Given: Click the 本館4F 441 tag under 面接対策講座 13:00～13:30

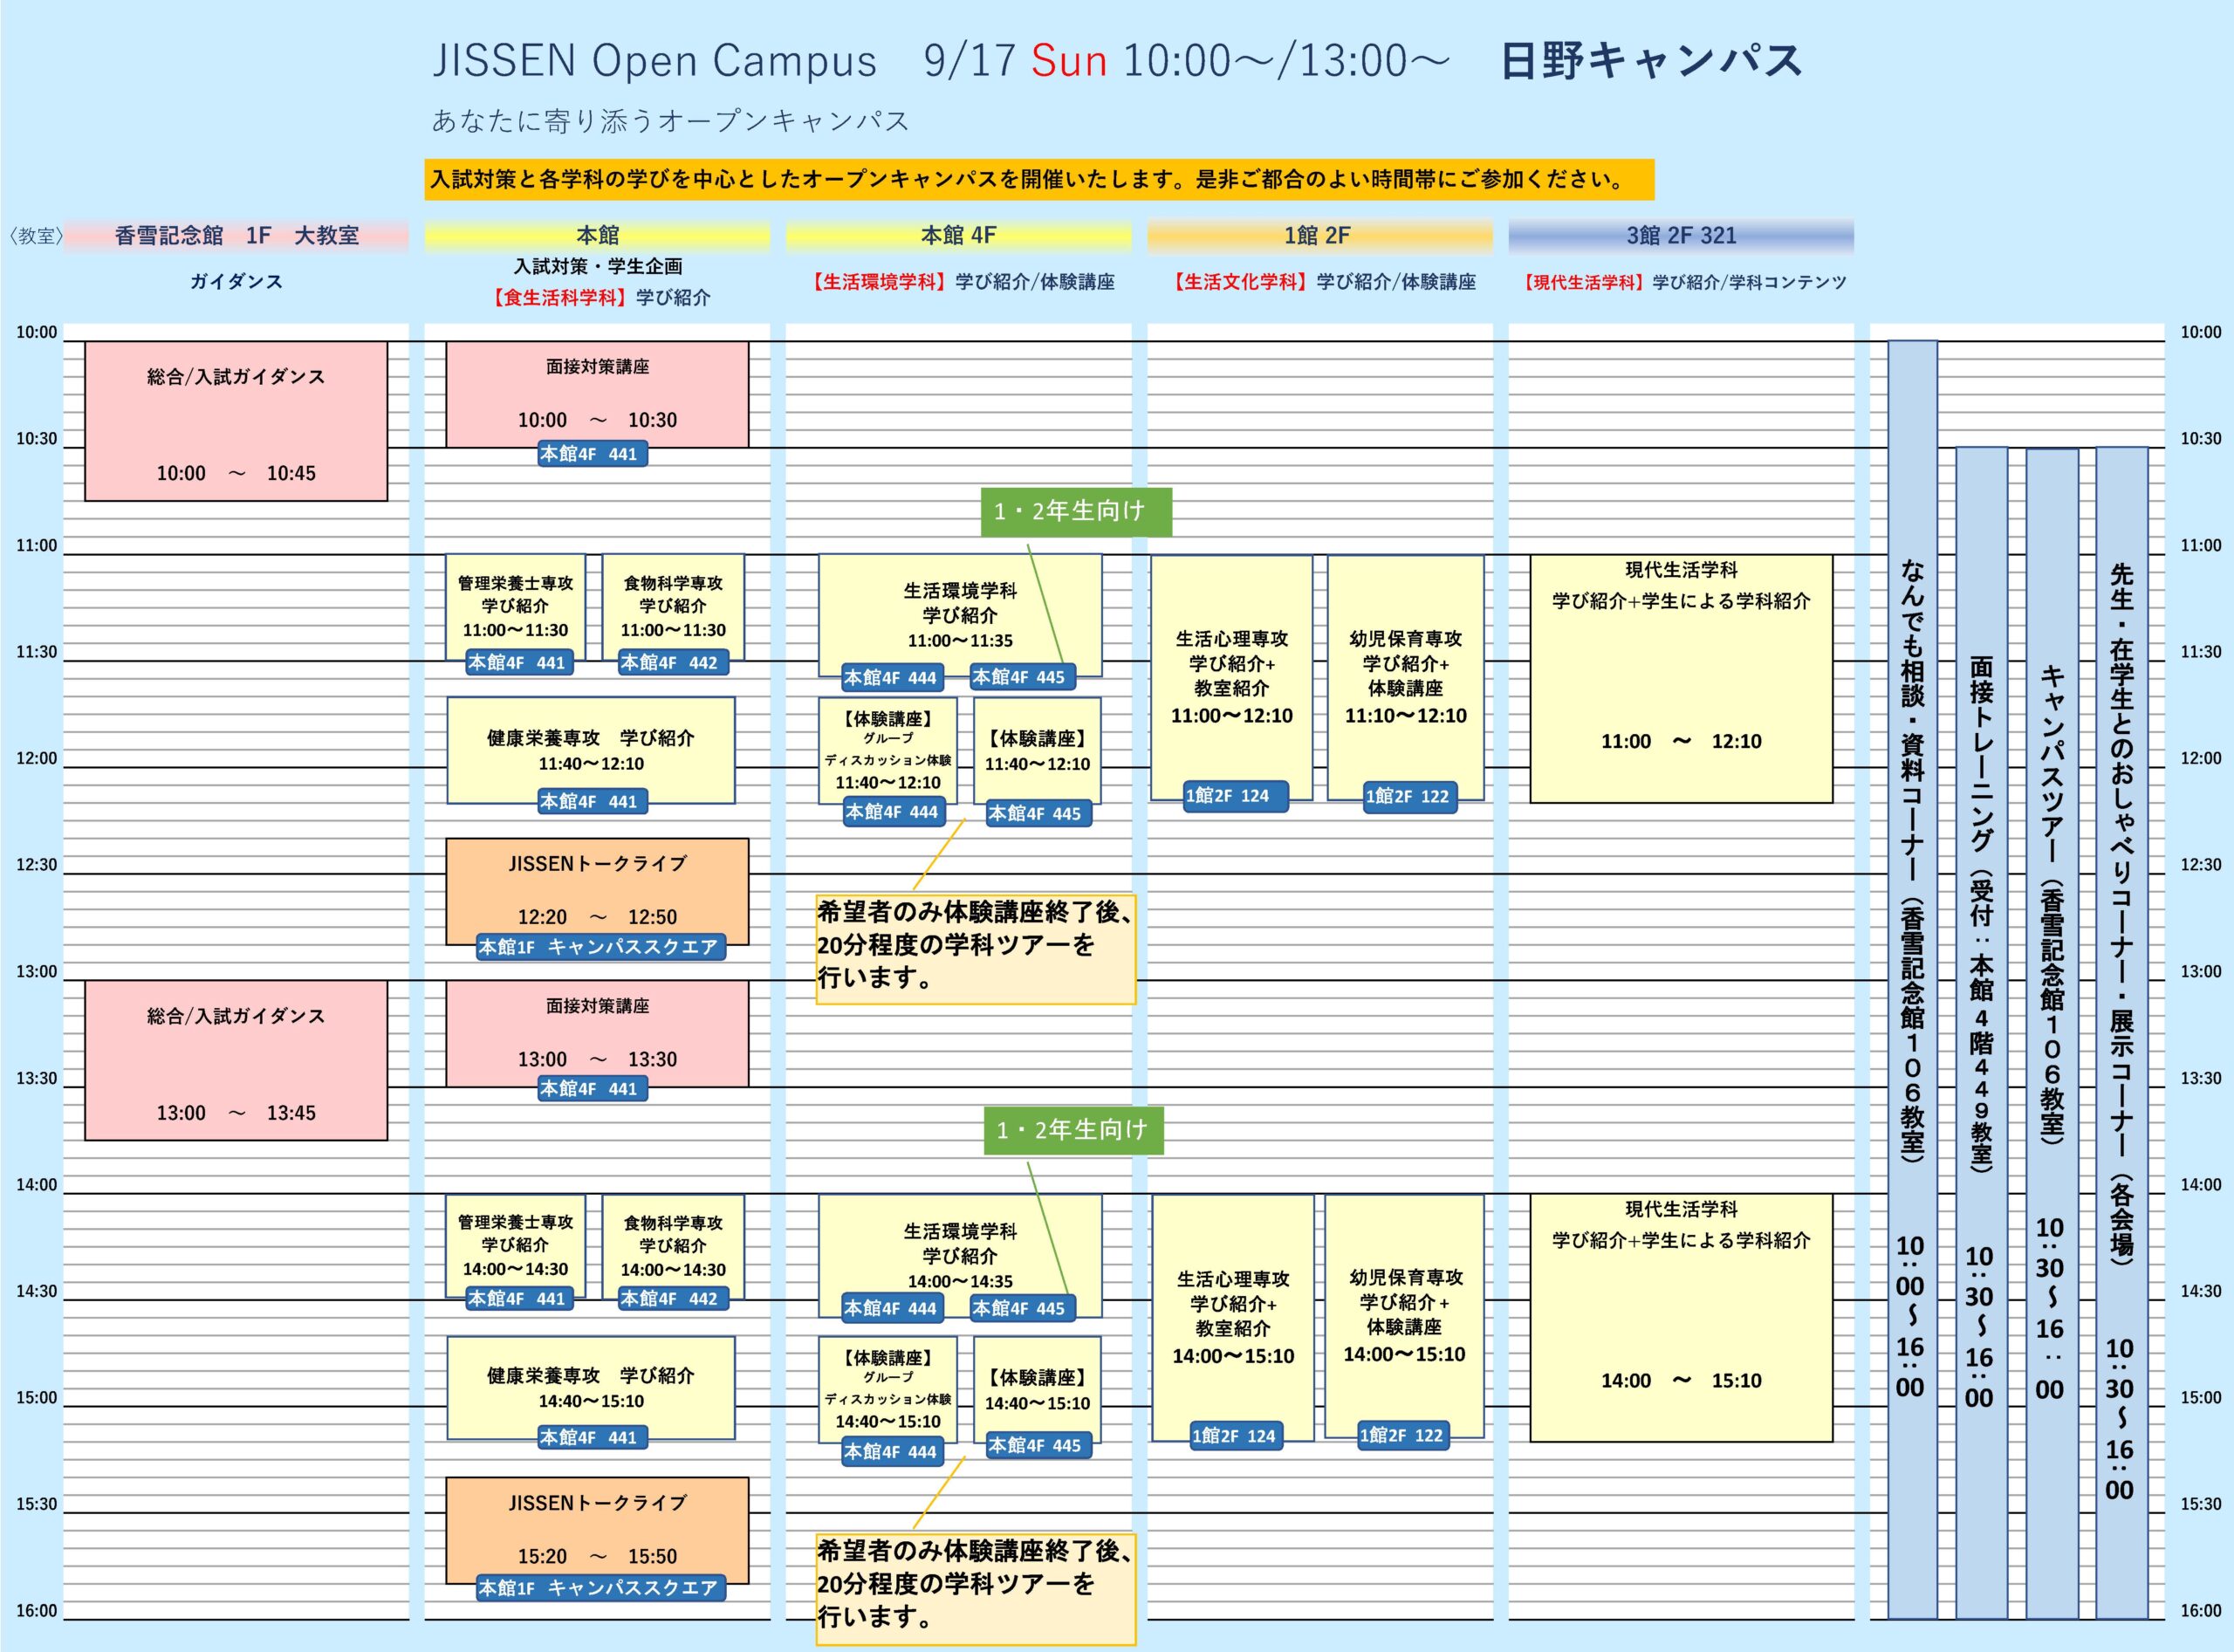Looking at the screenshot, I should (x=593, y=1089).
